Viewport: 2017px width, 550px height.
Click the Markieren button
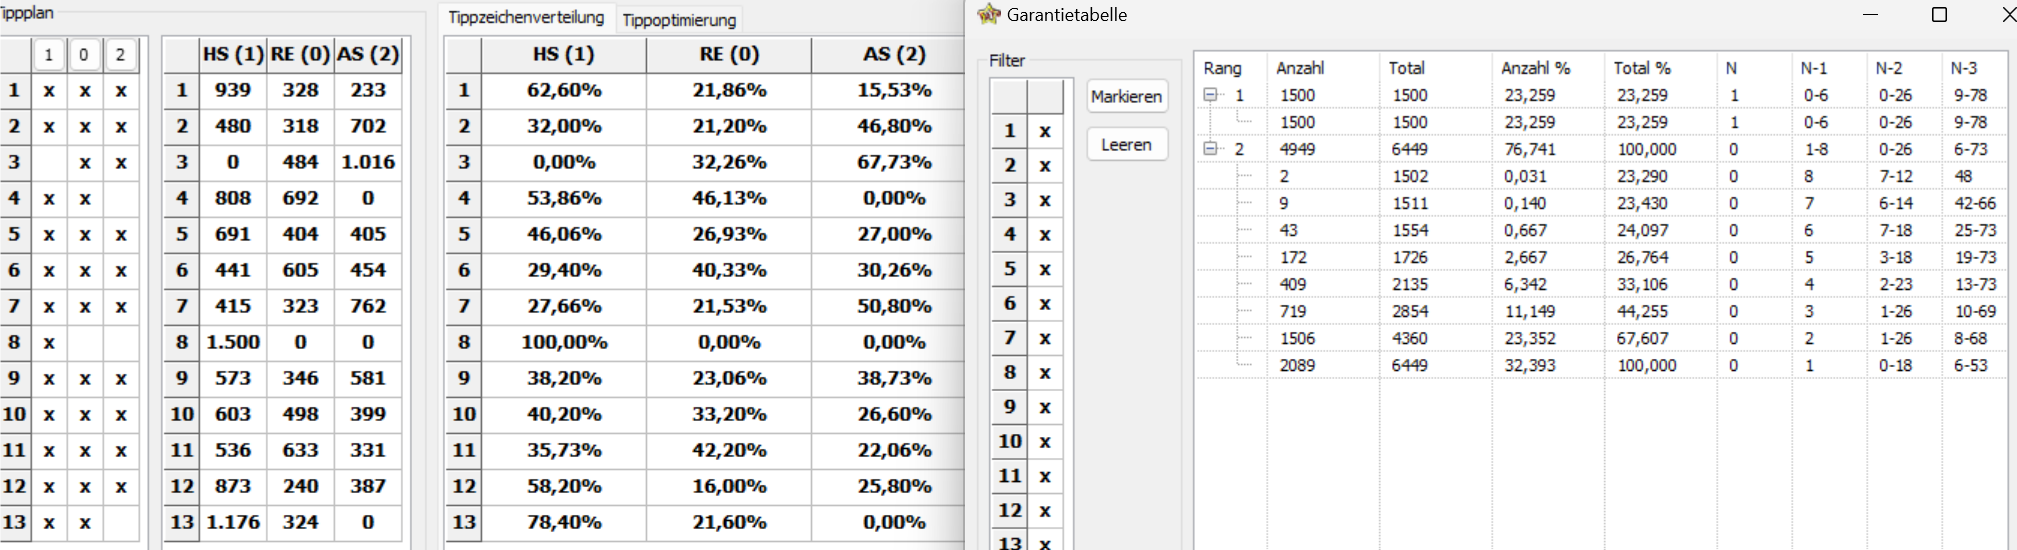(x=1127, y=96)
